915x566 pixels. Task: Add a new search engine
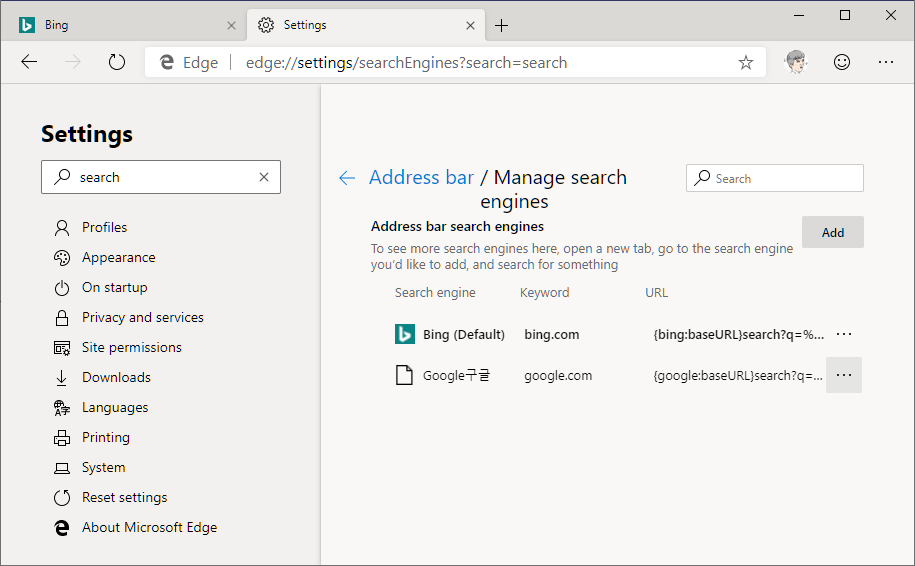[832, 232]
